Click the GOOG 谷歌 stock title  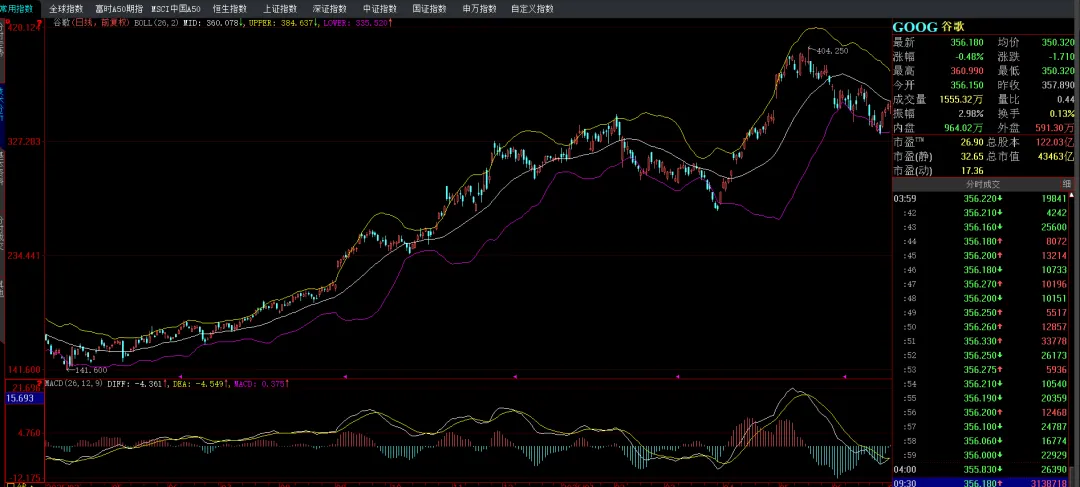click(x=928, y=27)
